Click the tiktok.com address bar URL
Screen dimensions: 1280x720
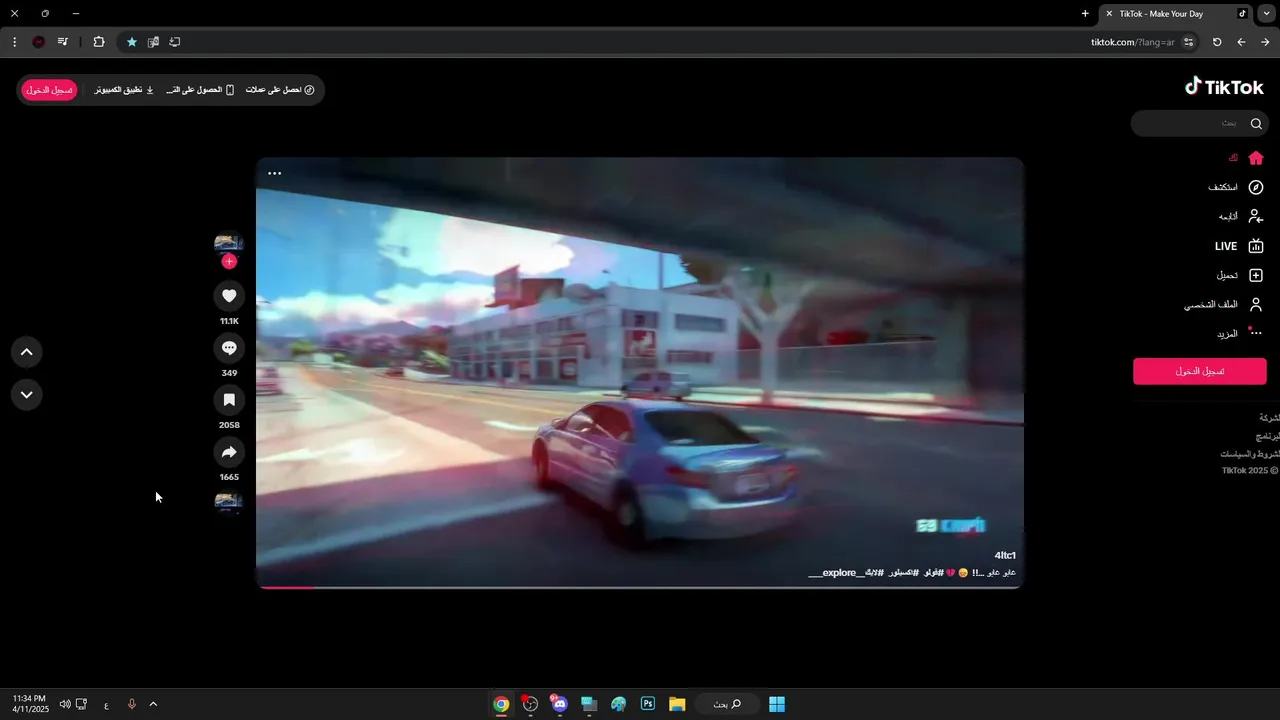point(1132,42)
